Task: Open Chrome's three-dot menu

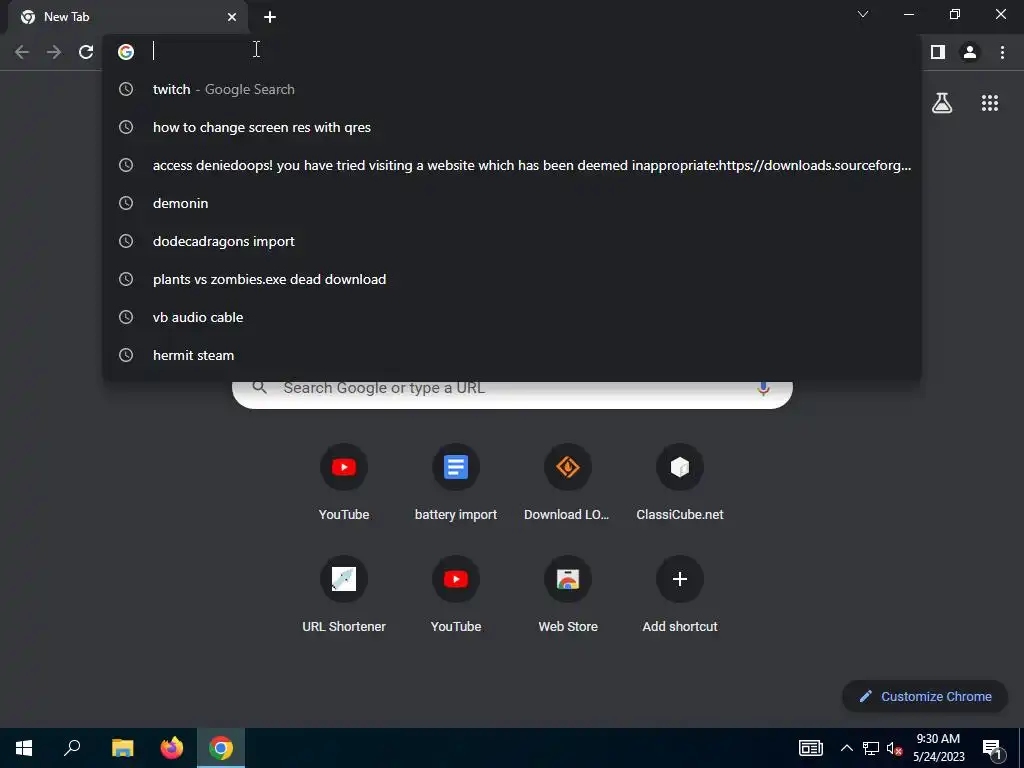Action: [x=1002, y=52]
